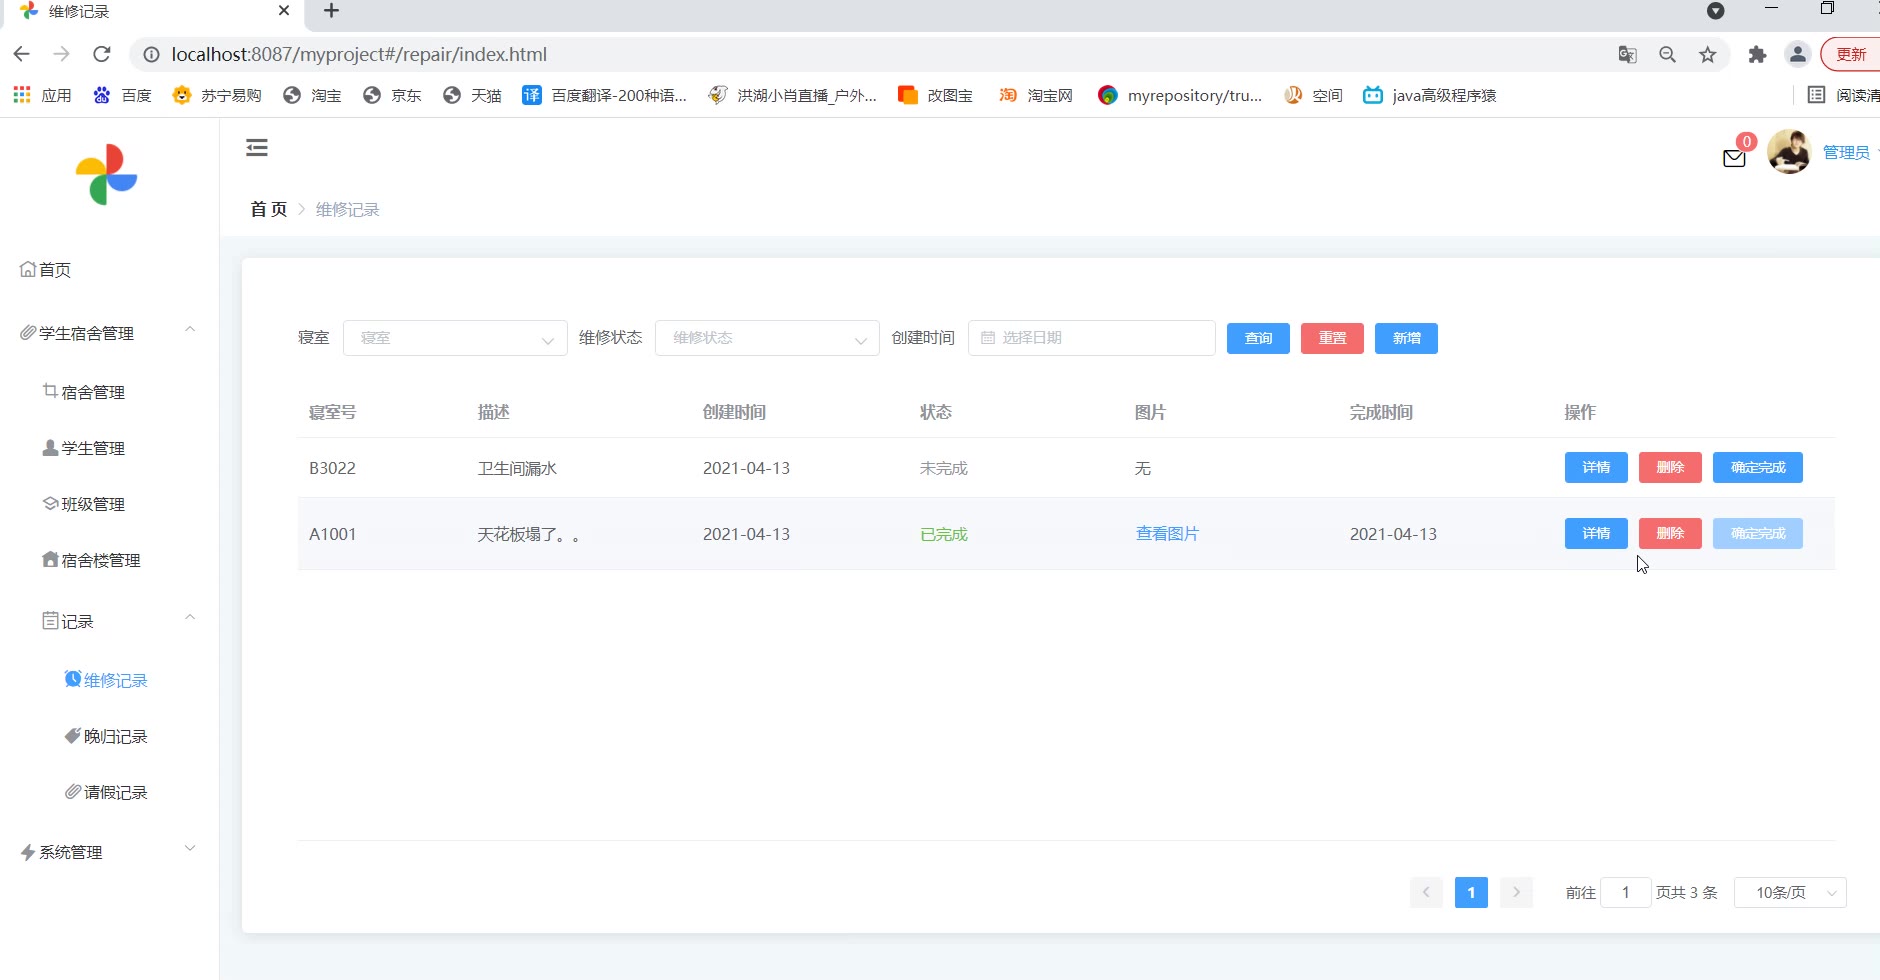The height and width of the screenshot is (980, 1880).
Task: Click 确定完成 for room B3022
Action: (x=1757, y=467)
